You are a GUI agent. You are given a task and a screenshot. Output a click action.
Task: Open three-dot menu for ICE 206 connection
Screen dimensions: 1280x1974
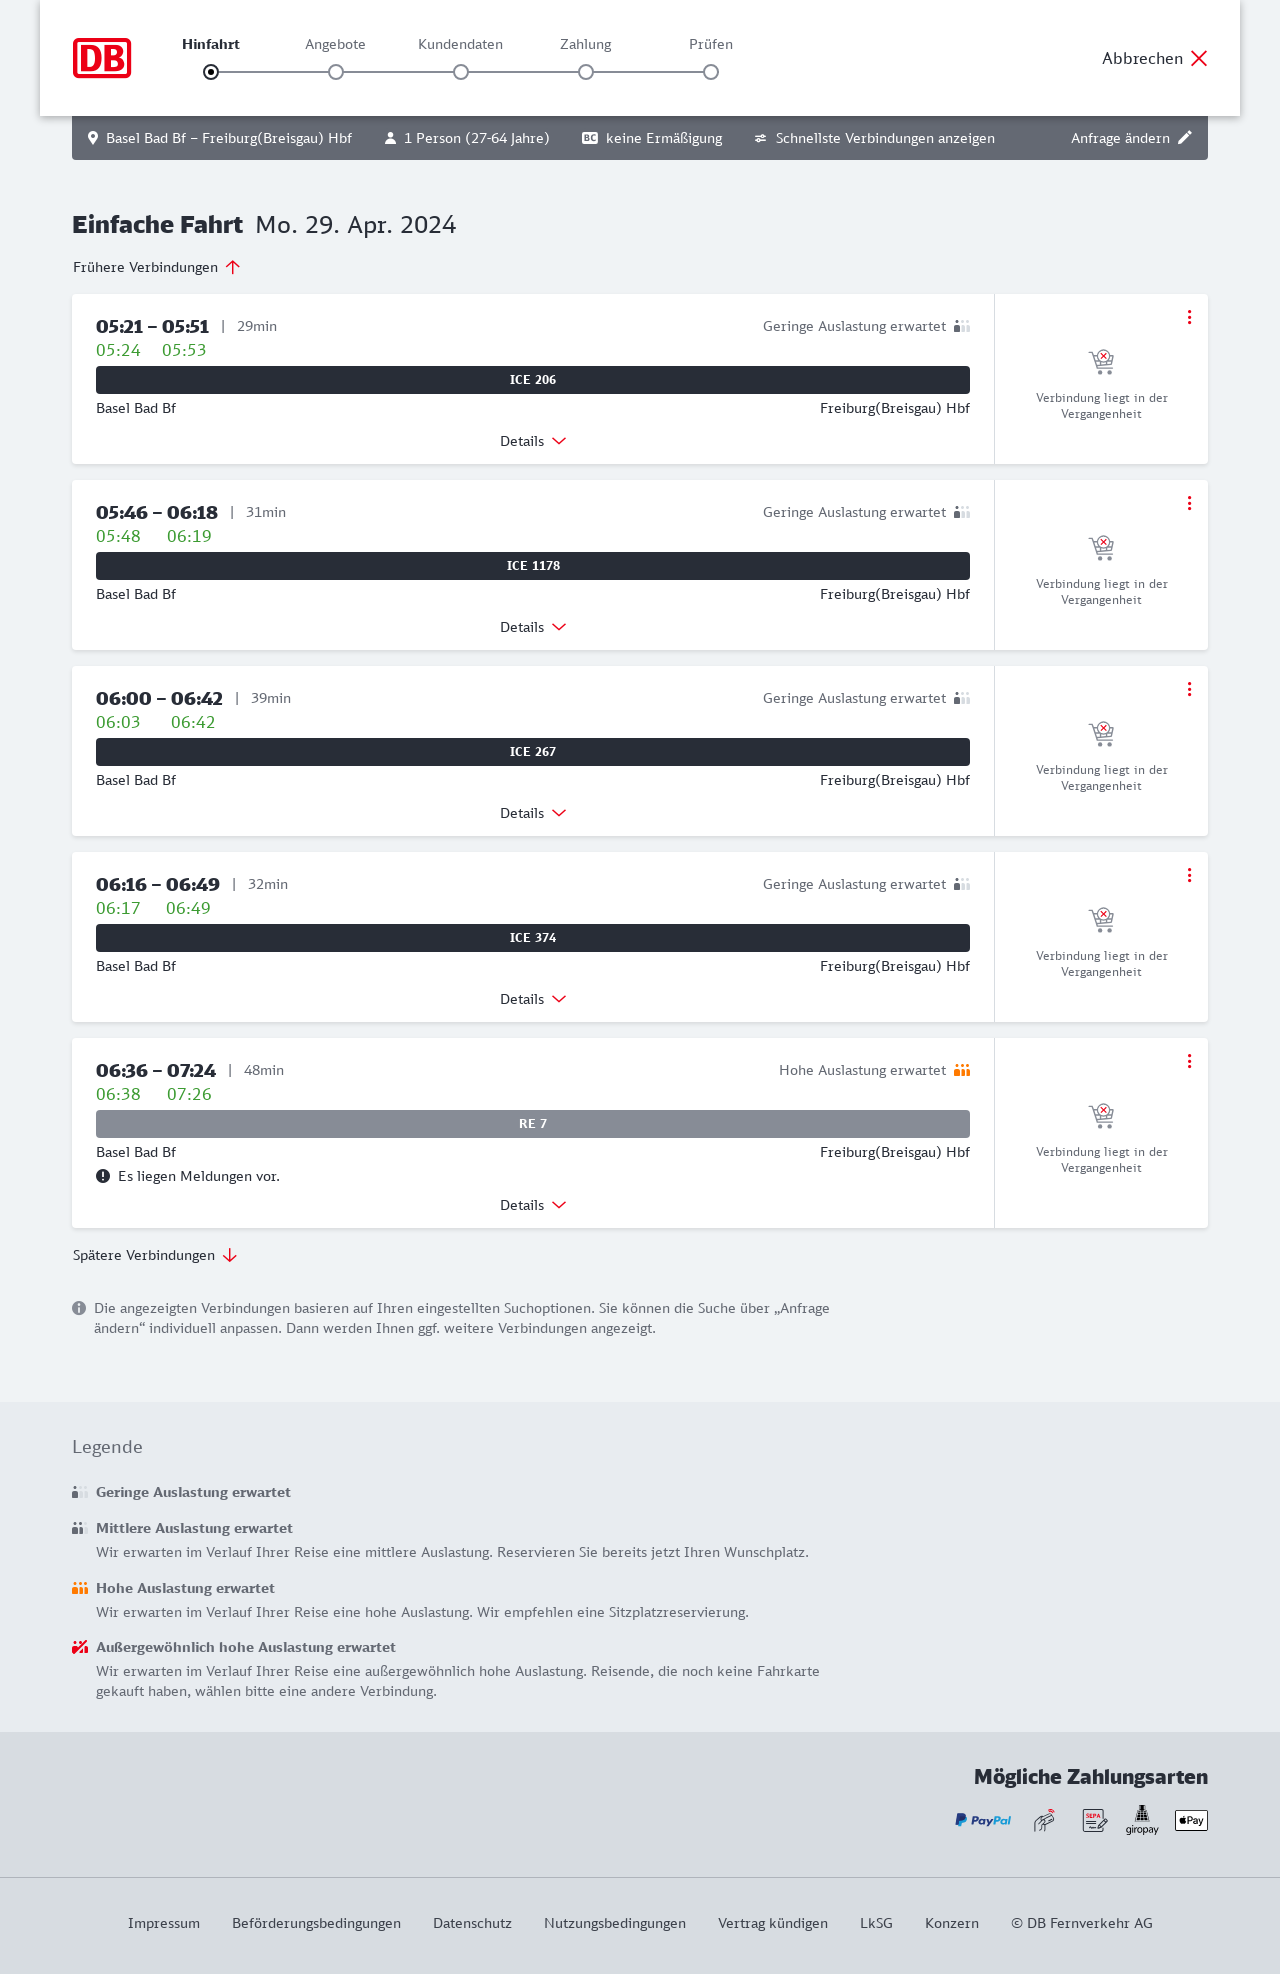[1189, 317]
